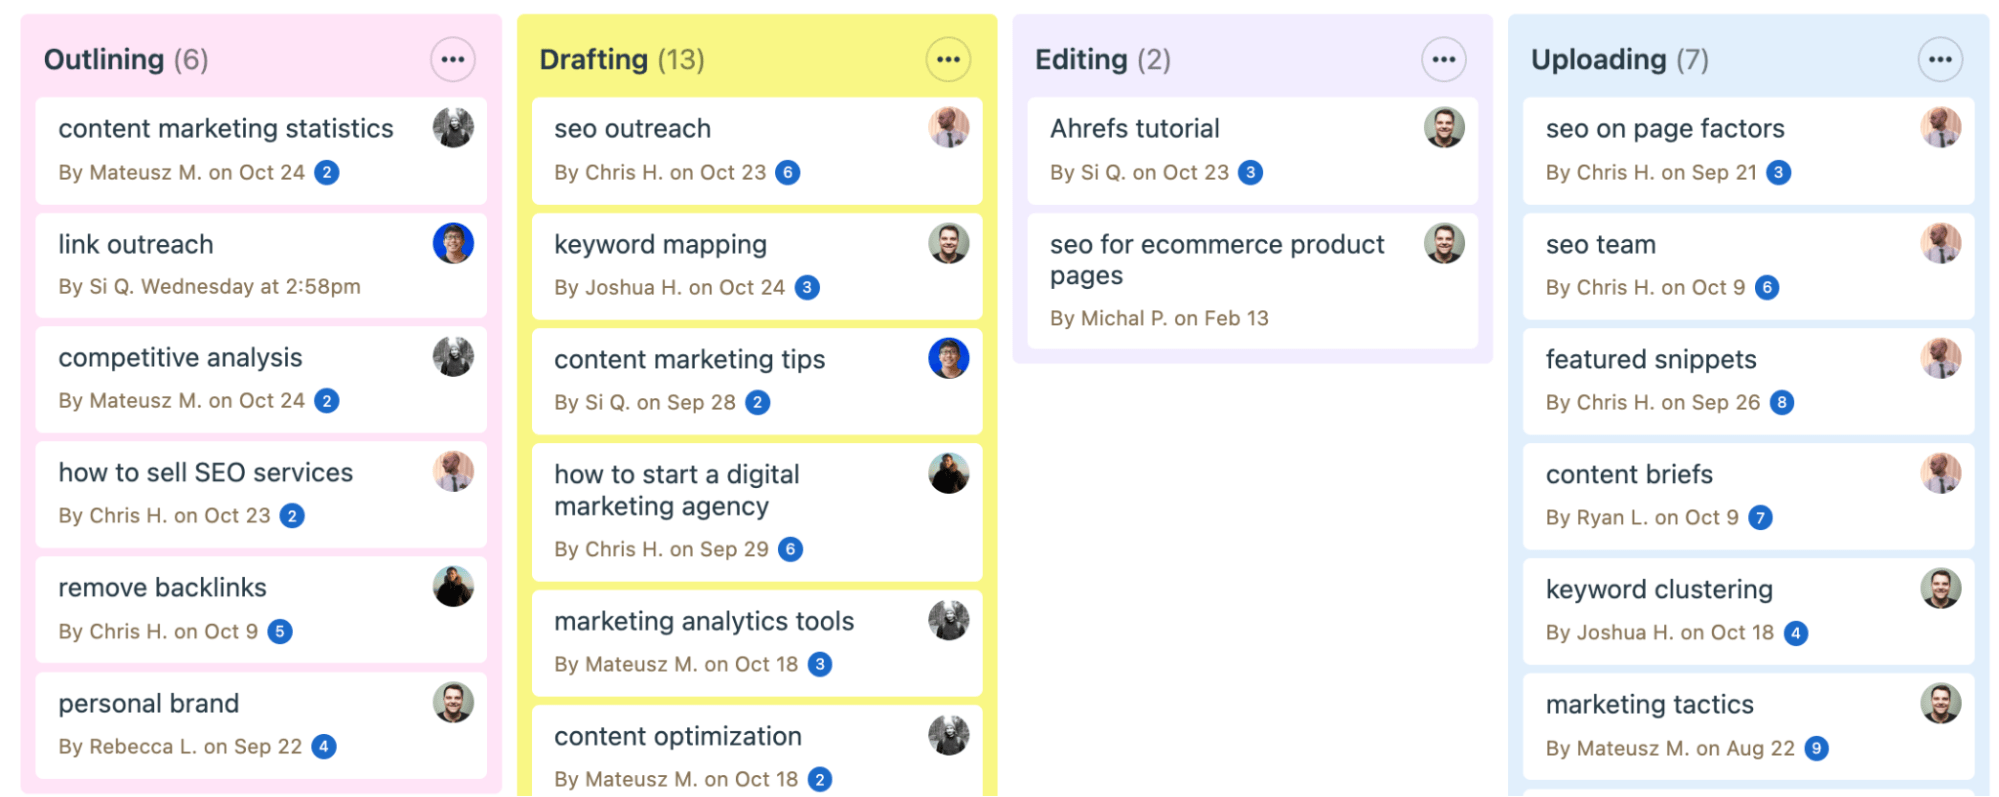Screen dimensions: 1999x797
Task: Click the comment badge on remove backlinks
Action: click(x=281, y=631)
